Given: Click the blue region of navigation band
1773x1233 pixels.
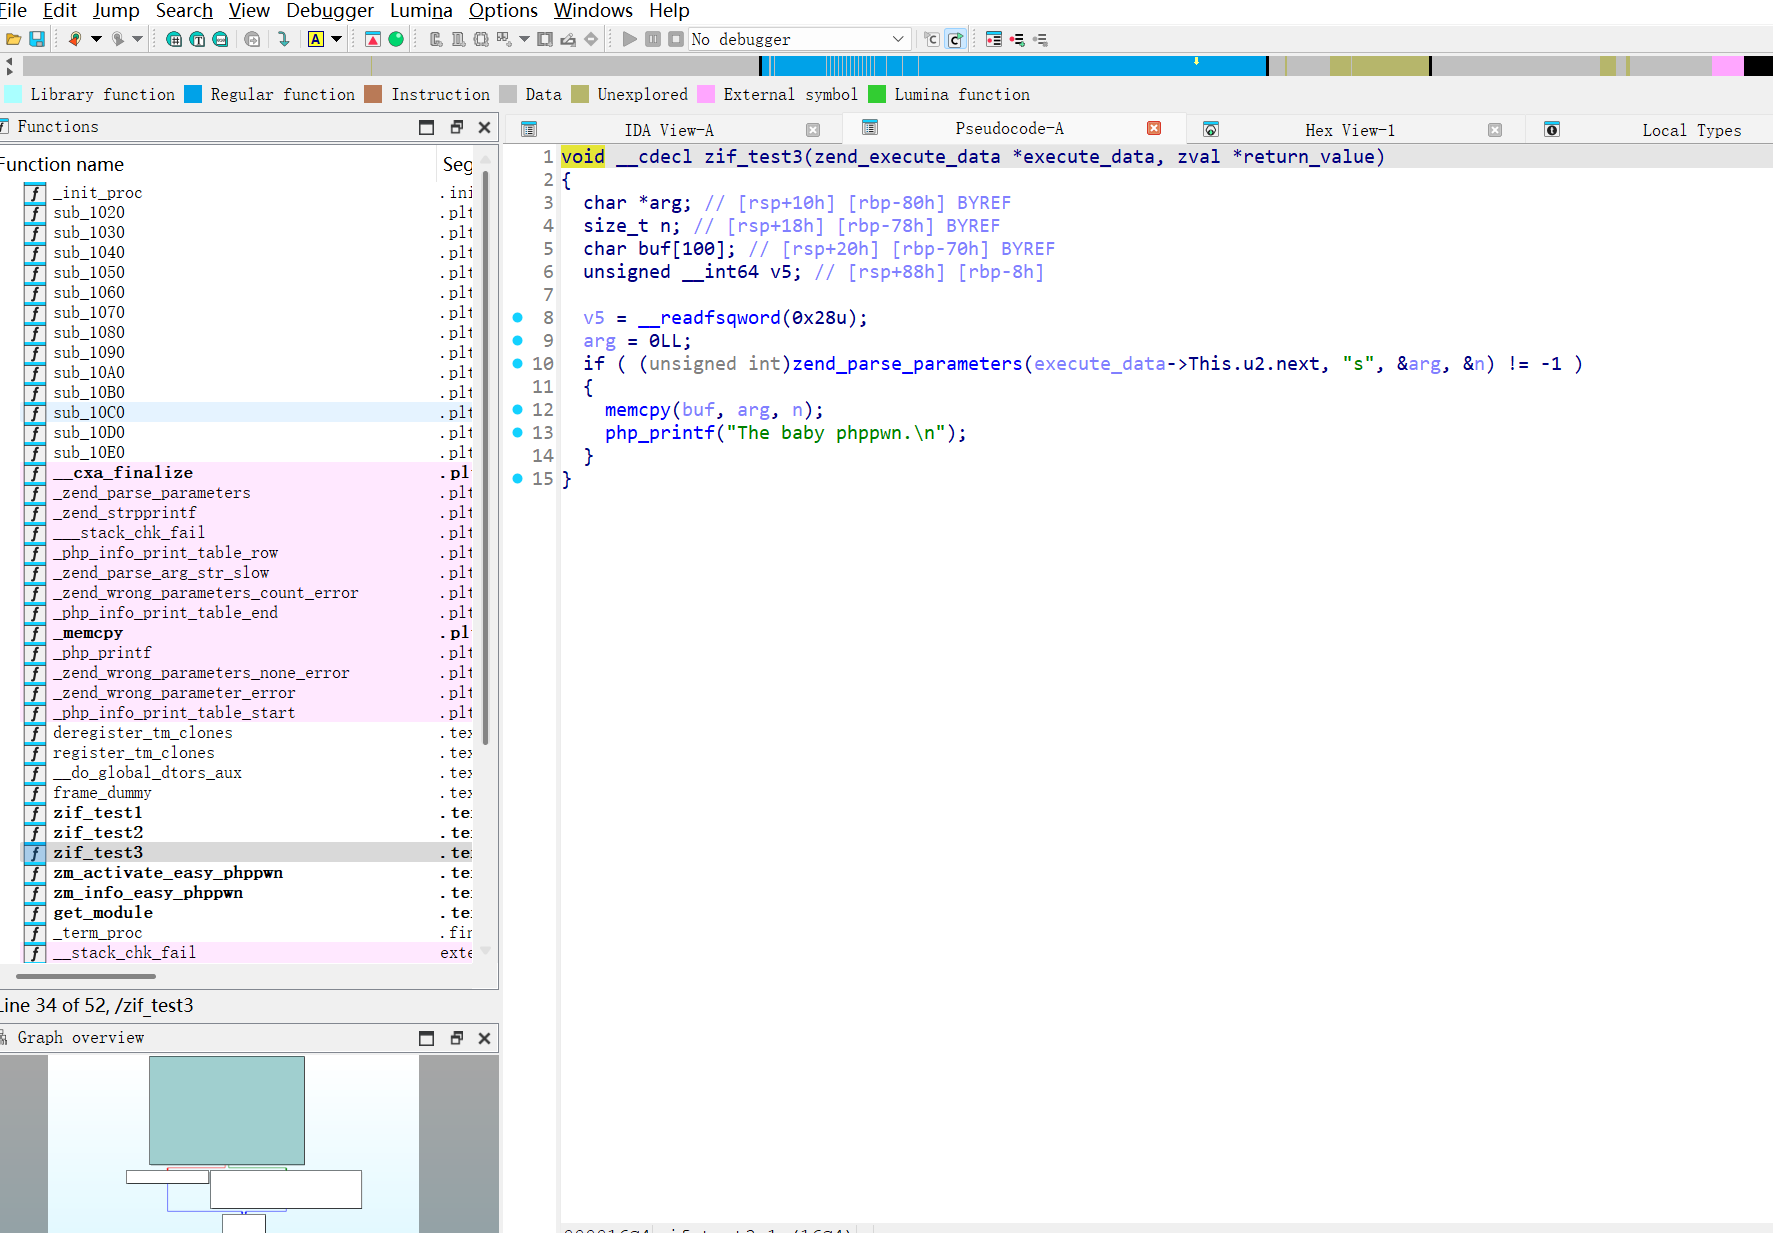Looking at the screenshot, I should (1050, 66).
